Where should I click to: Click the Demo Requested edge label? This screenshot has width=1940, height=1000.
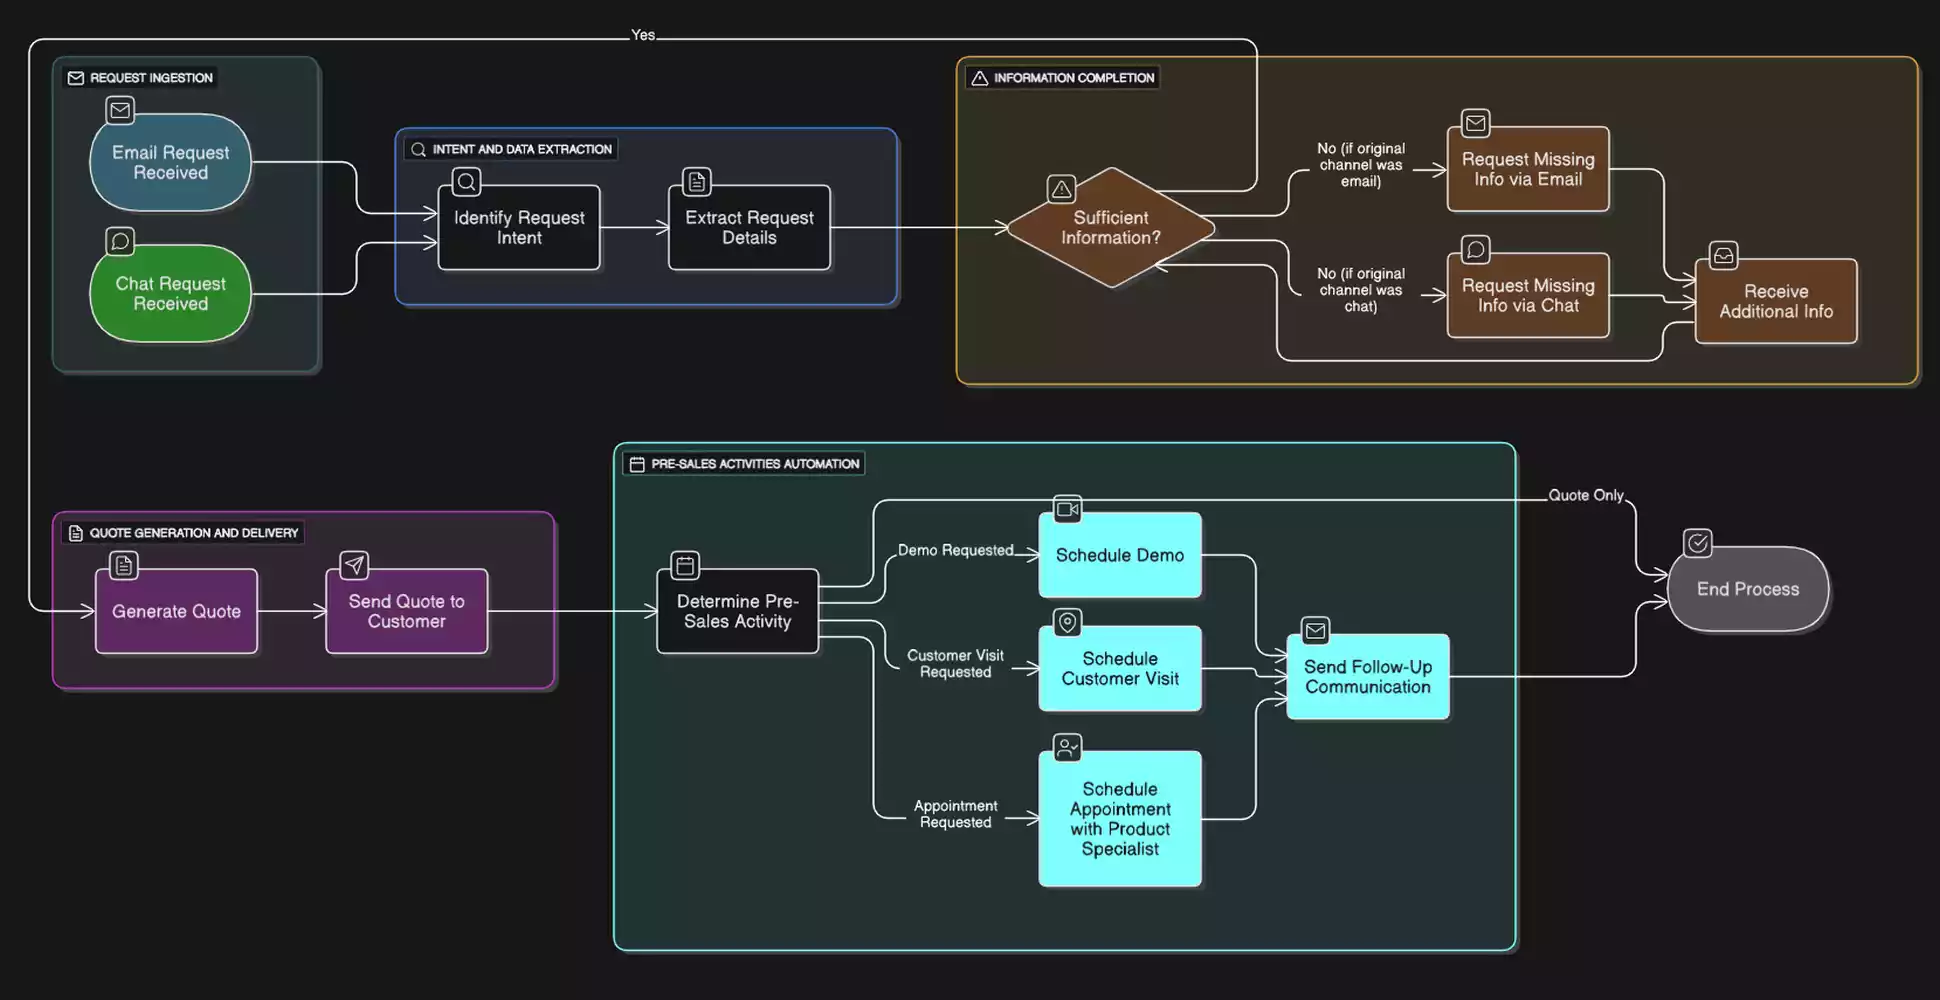pyautogui.click(x=955, y=551)
